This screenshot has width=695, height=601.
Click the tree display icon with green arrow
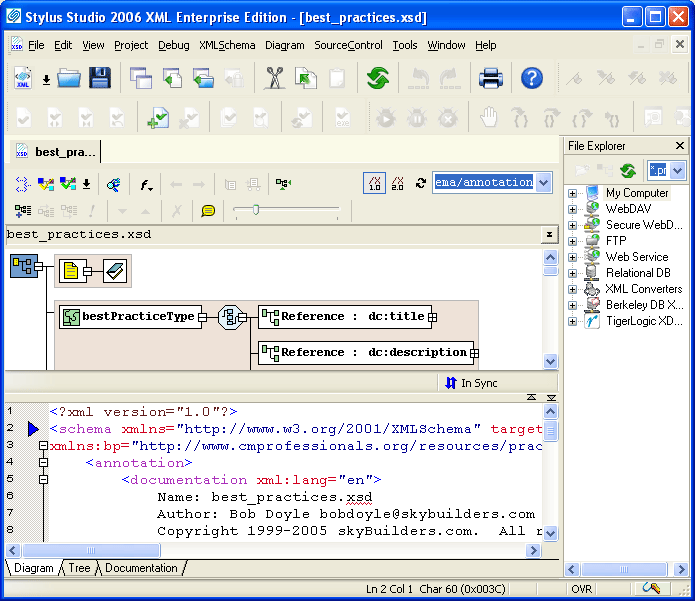(283, 183)
